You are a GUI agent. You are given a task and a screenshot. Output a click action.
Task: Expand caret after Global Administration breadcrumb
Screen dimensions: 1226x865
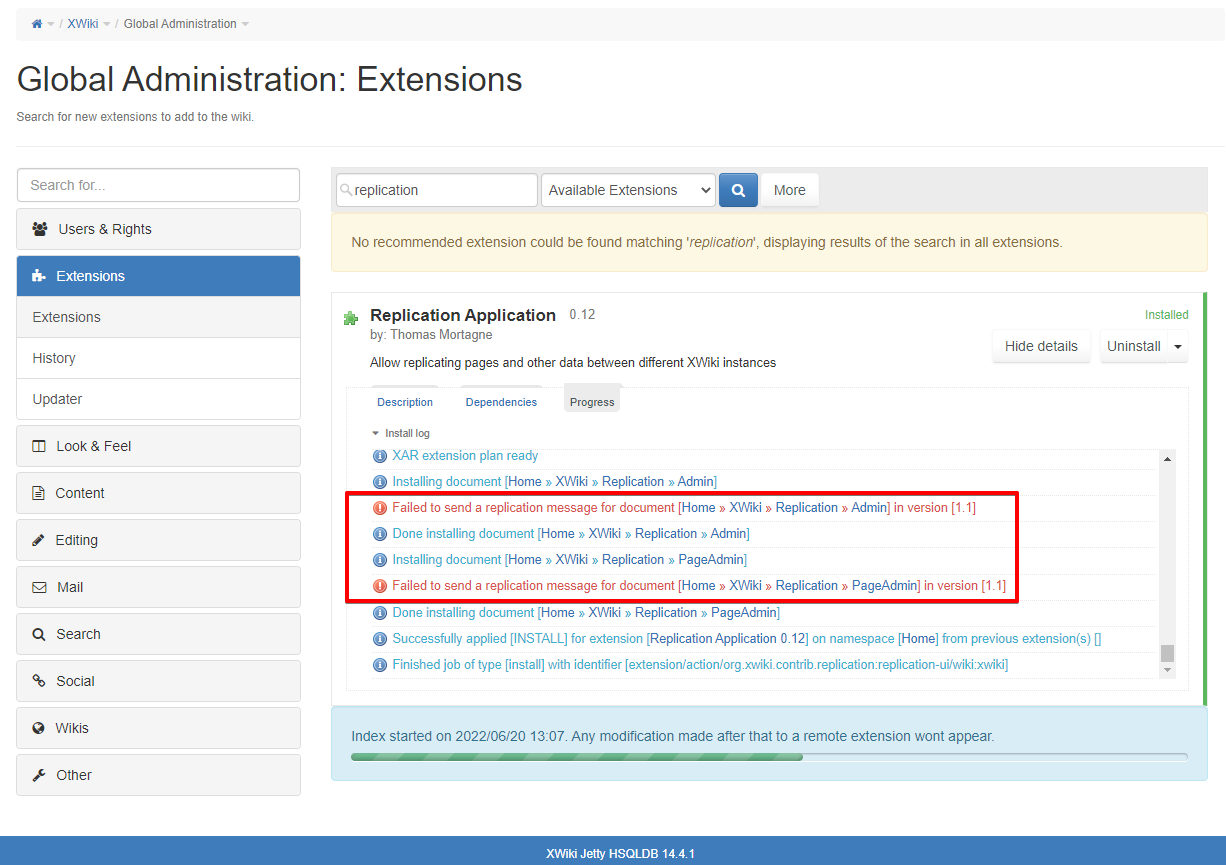click(245, 24)
